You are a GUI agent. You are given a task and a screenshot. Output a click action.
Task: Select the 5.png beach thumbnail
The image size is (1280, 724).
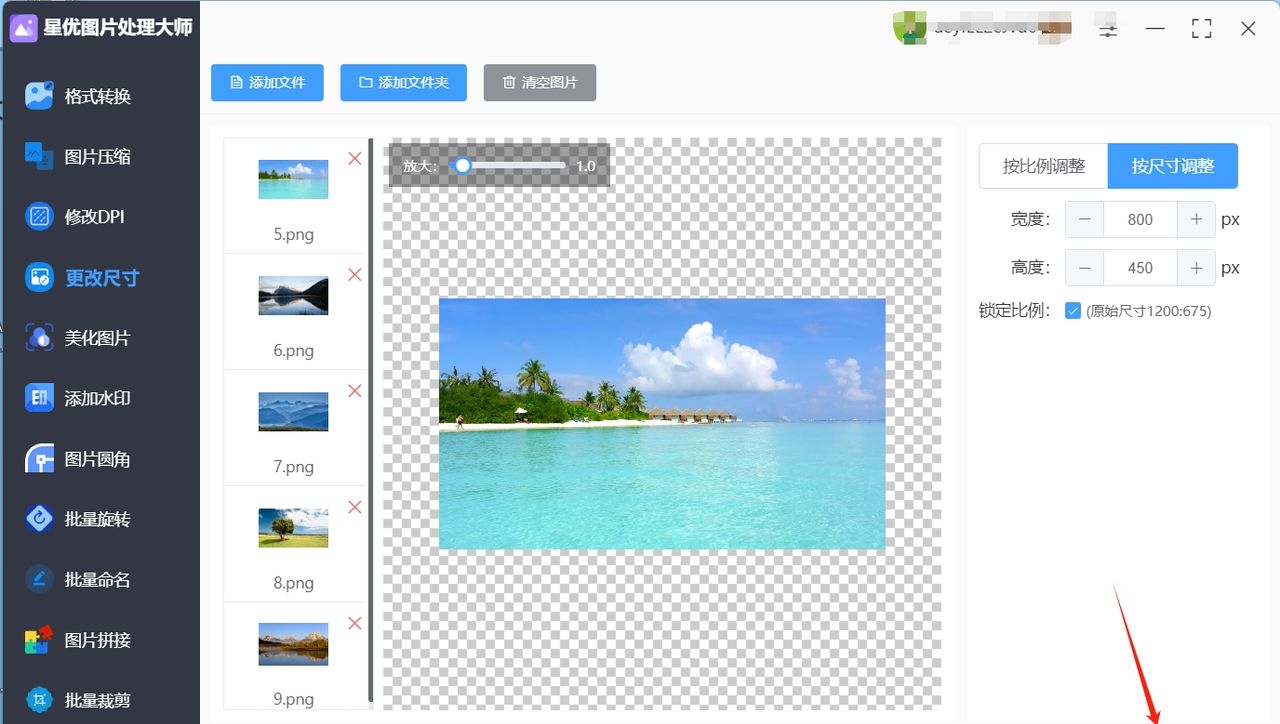(x=293, y=180)
